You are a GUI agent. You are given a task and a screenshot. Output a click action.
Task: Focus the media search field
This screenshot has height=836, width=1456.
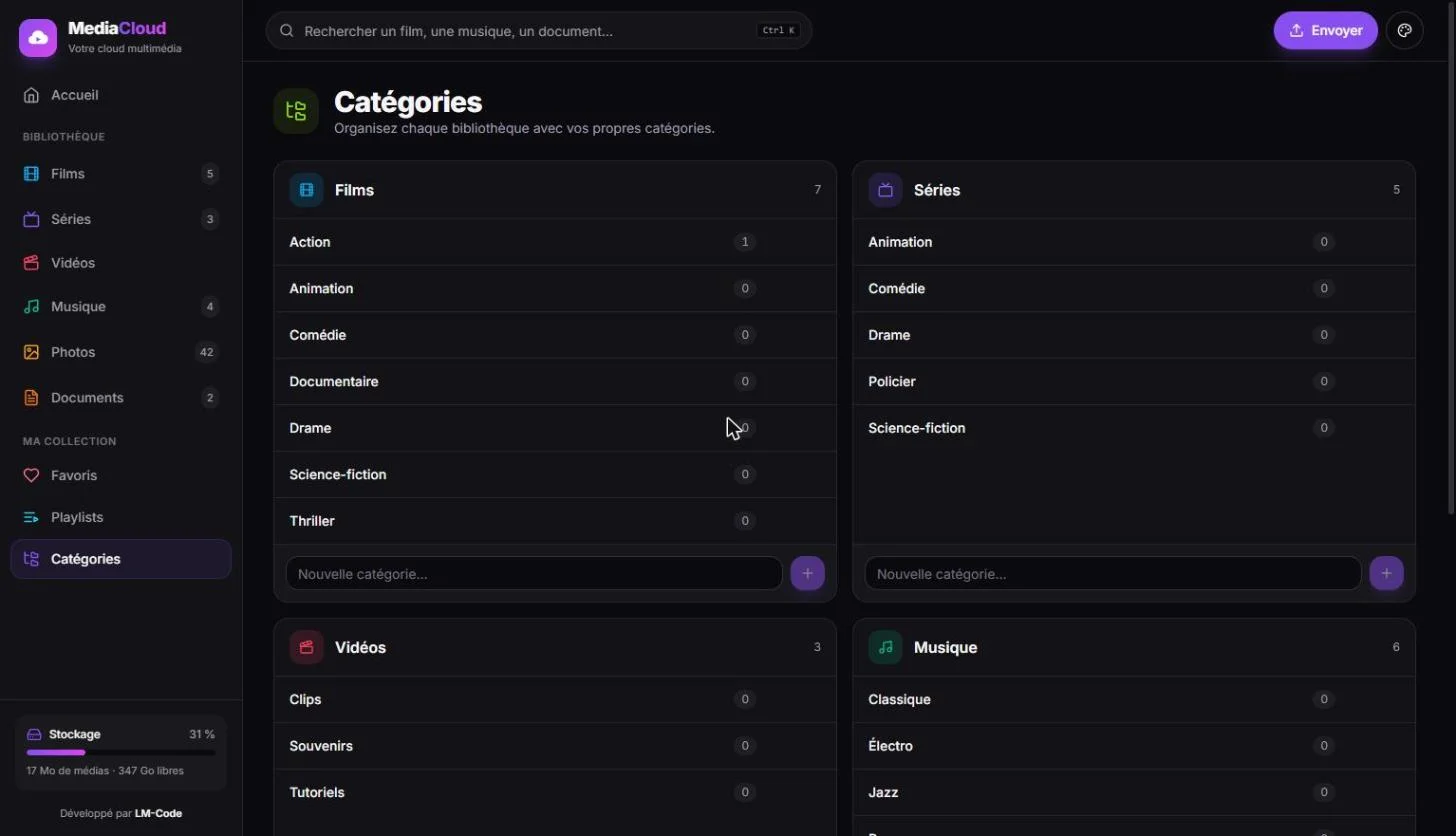(539, 31)
